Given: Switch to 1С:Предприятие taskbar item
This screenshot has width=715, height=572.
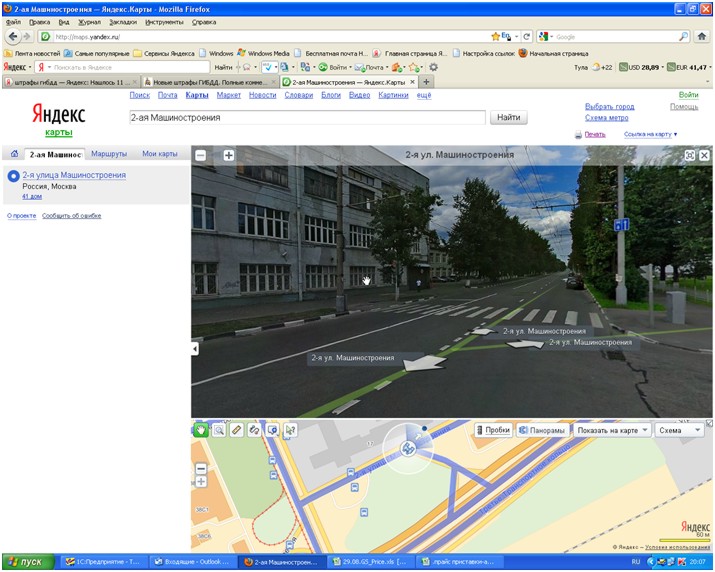Looking at the screenshot, I should pos(104,562).
